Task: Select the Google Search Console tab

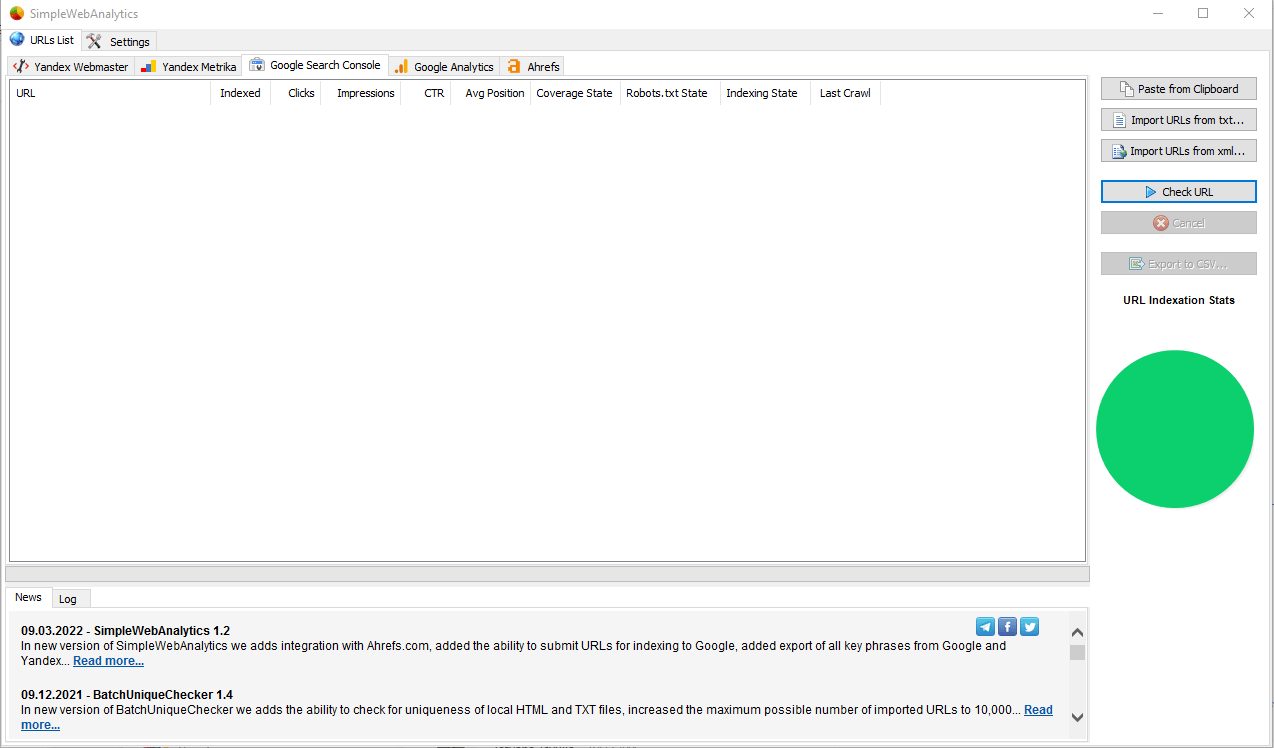Action: [315, 65]
